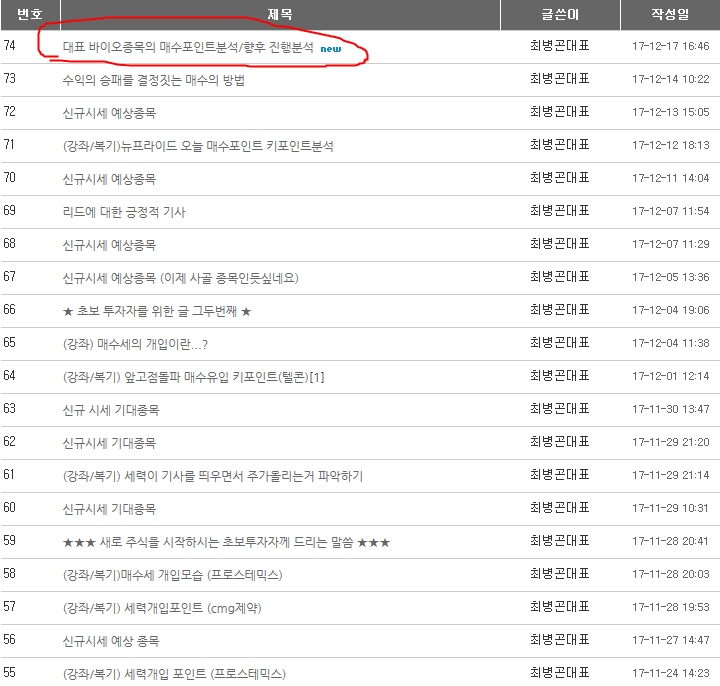Open post 60 titled '신규시세 기대종목'
This screenshot has height=686, width=720.
(x=109, y=509)
